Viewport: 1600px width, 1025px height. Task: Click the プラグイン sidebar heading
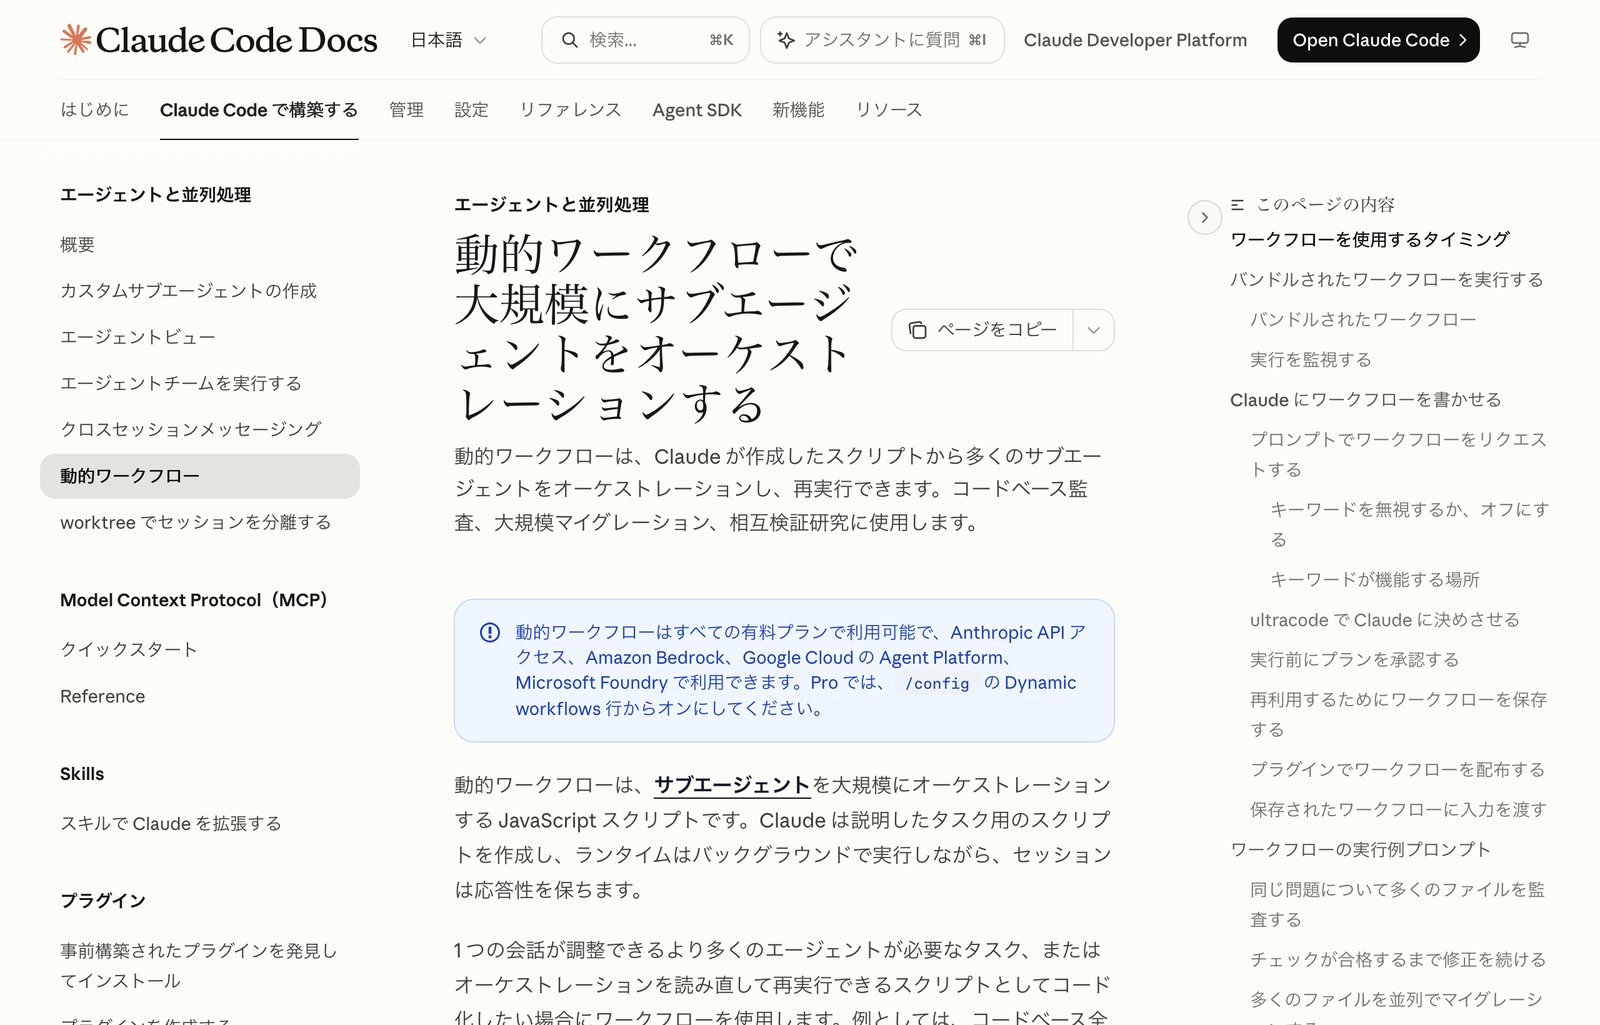click(103, 900)
